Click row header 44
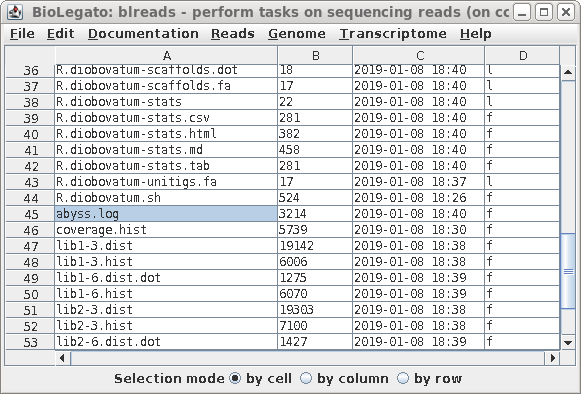 pos(30,198)
